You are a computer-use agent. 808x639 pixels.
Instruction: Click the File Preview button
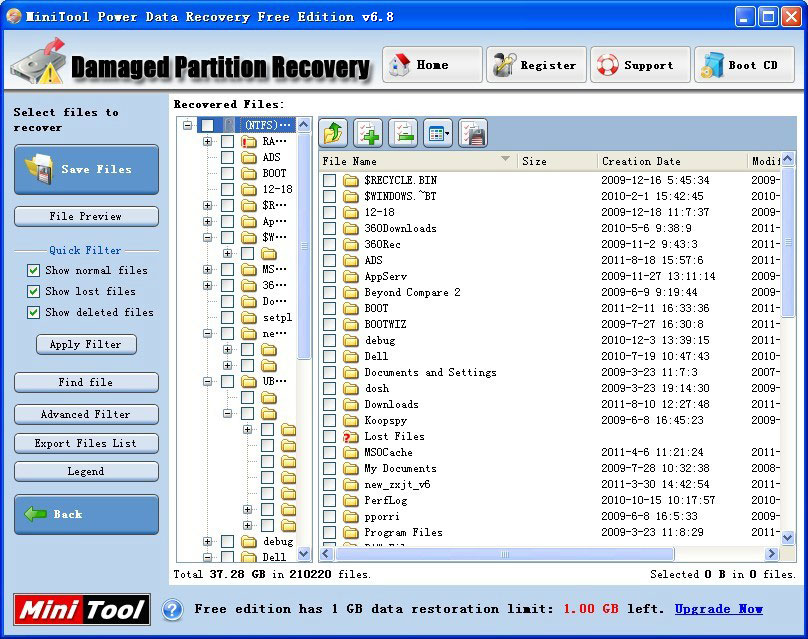(87, 216)
